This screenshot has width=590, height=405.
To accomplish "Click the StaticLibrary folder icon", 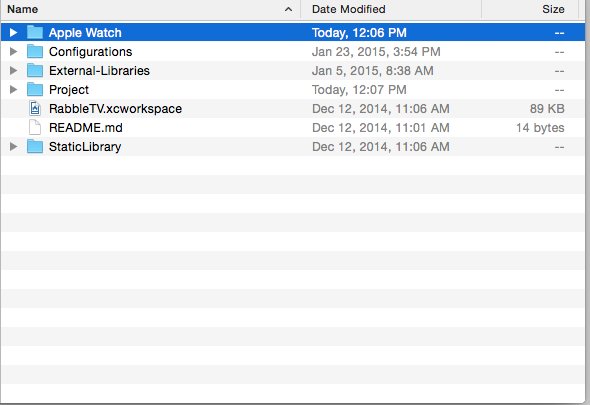I will point(35,146).
